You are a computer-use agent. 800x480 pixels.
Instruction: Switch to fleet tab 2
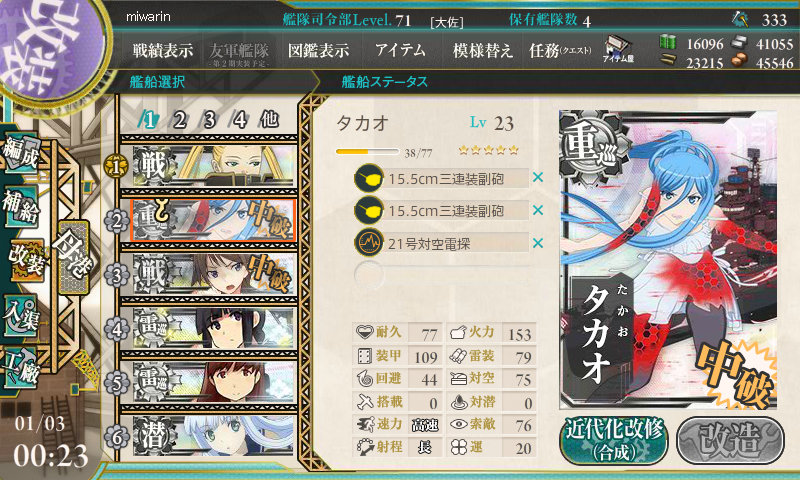(179, 120)
